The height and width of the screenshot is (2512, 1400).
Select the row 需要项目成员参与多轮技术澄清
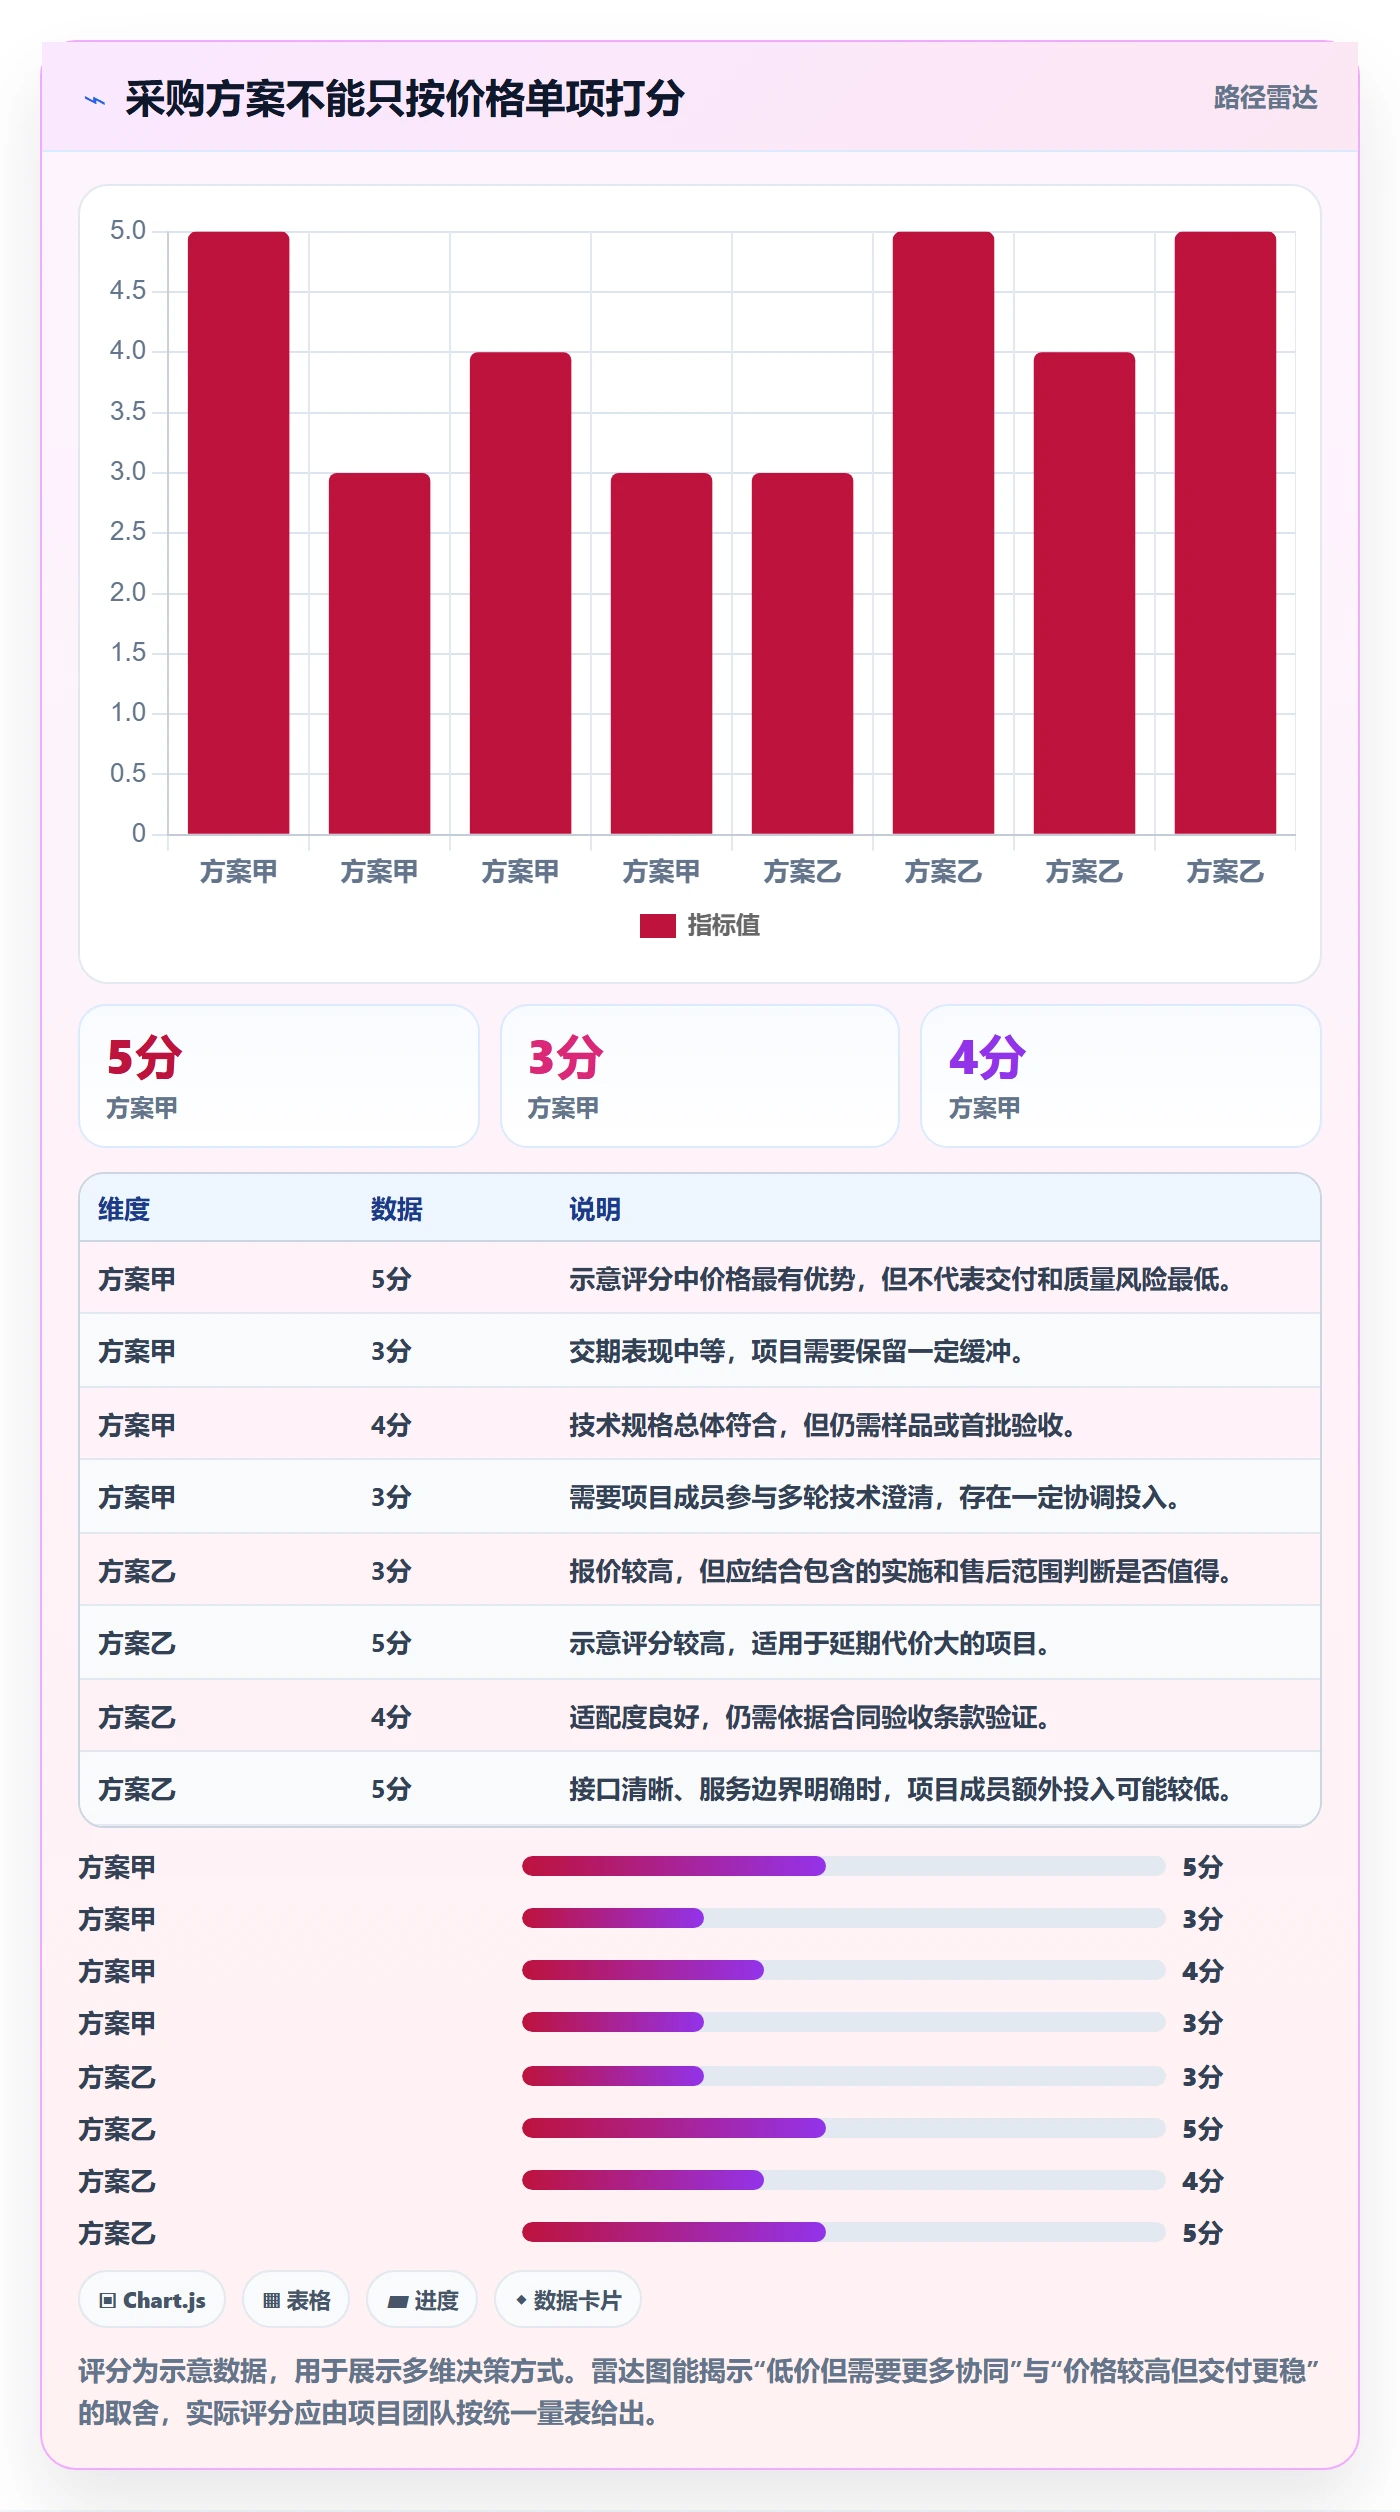pyautogui.click(x=700, y=1497)
